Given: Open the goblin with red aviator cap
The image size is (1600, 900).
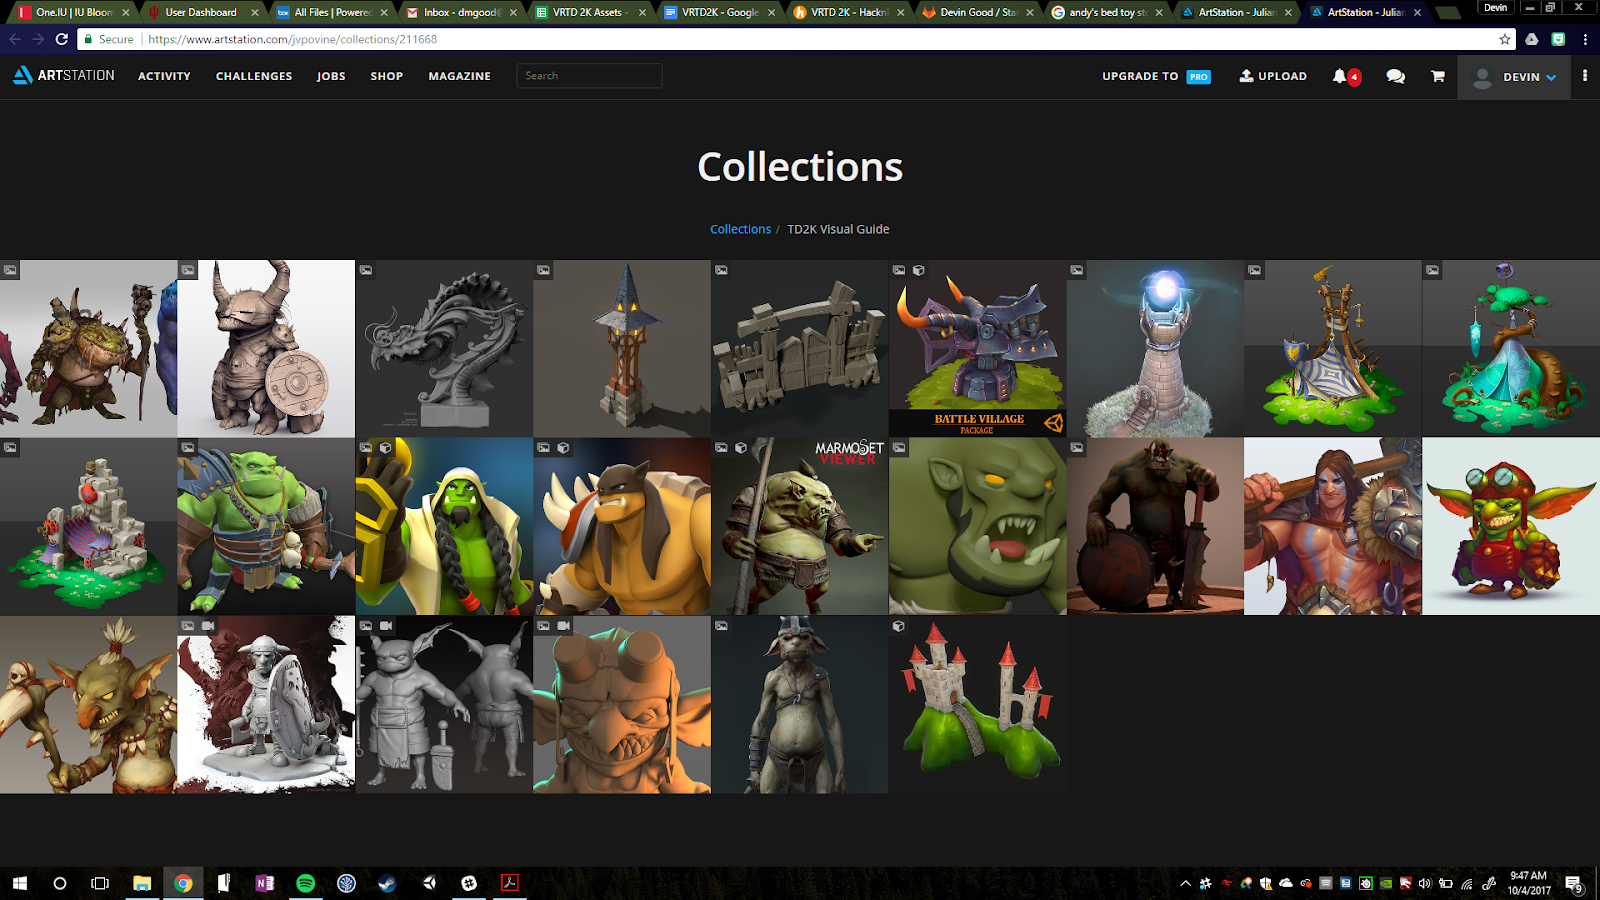Looking at the screenshot, I should point(1511,526).
